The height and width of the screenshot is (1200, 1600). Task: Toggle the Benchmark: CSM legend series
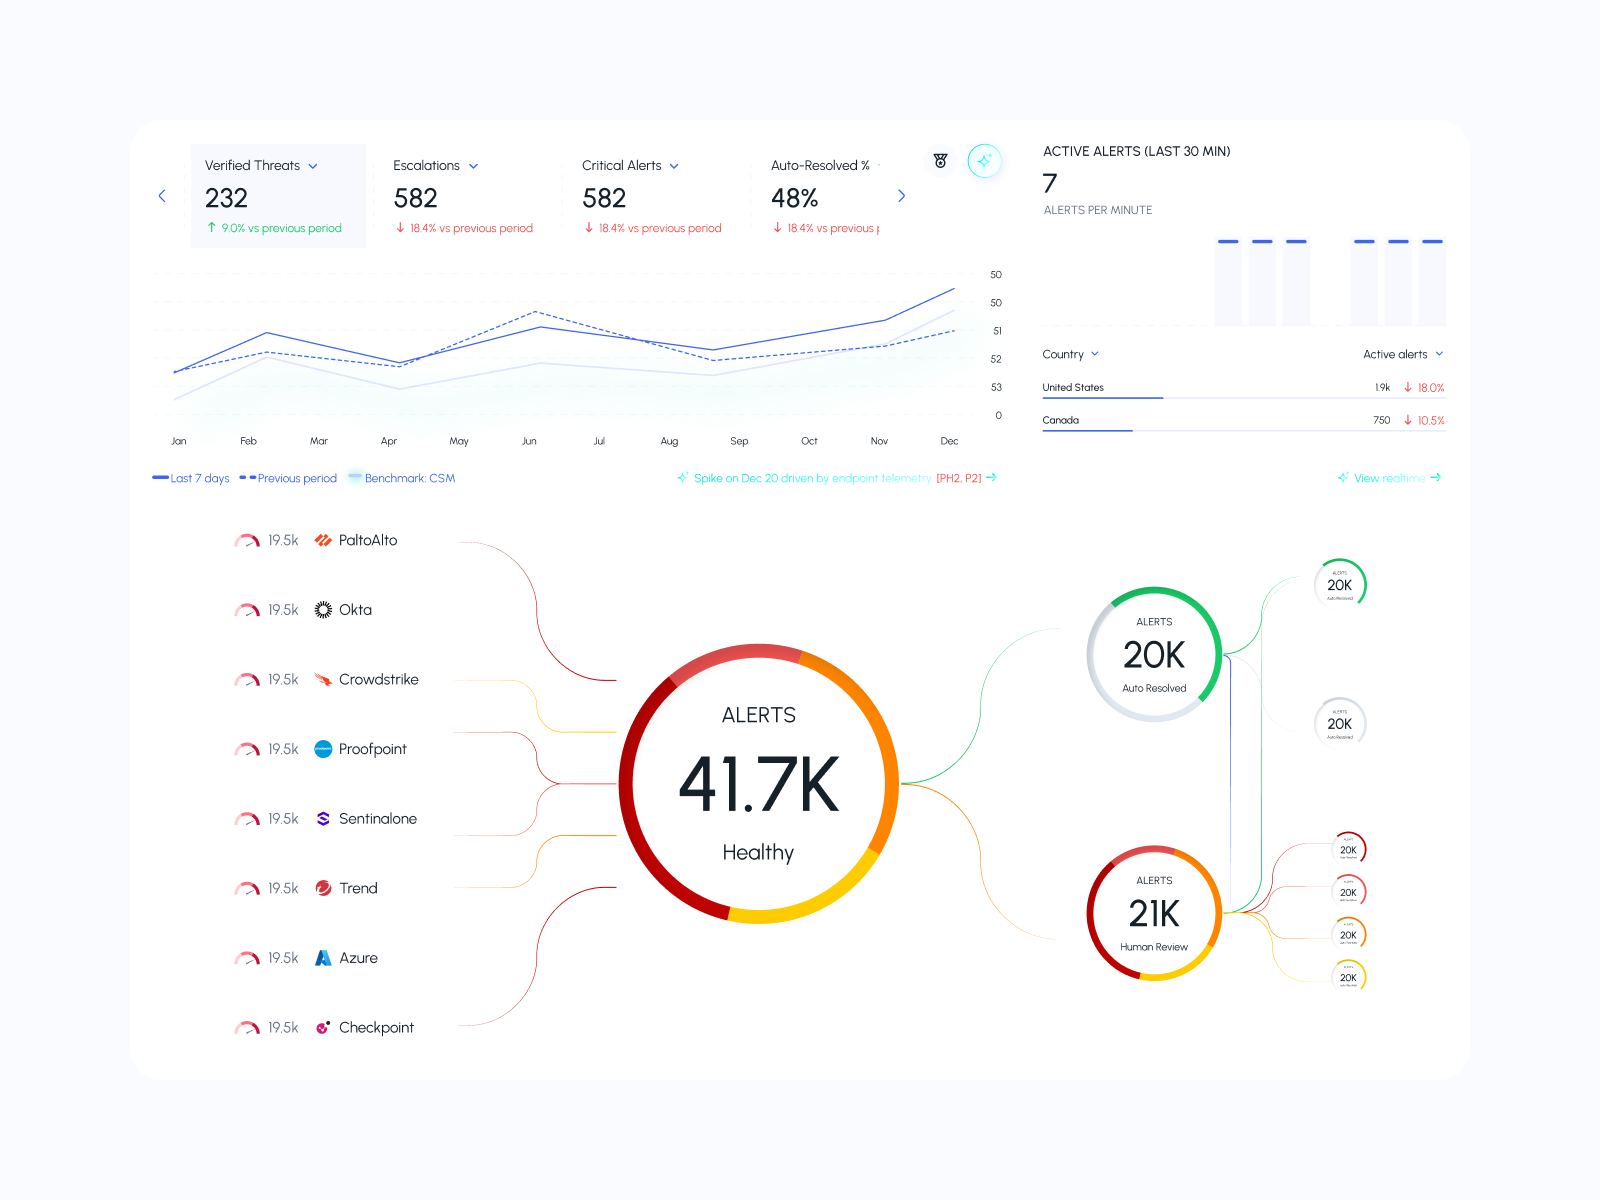pos(401,478)
